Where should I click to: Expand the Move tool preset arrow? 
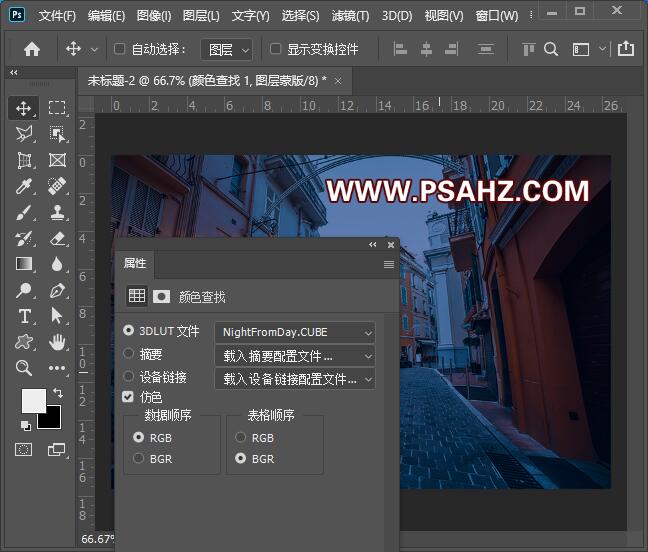94,50
